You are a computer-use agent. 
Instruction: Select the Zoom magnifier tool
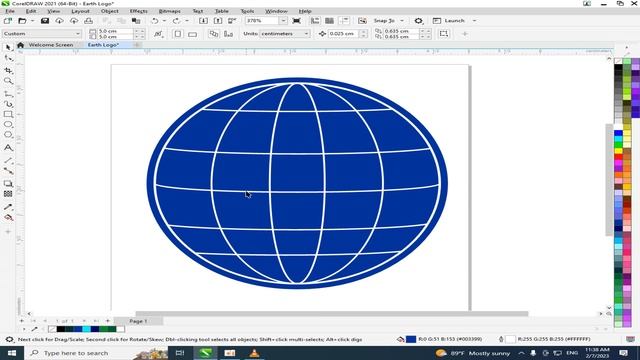8,81
